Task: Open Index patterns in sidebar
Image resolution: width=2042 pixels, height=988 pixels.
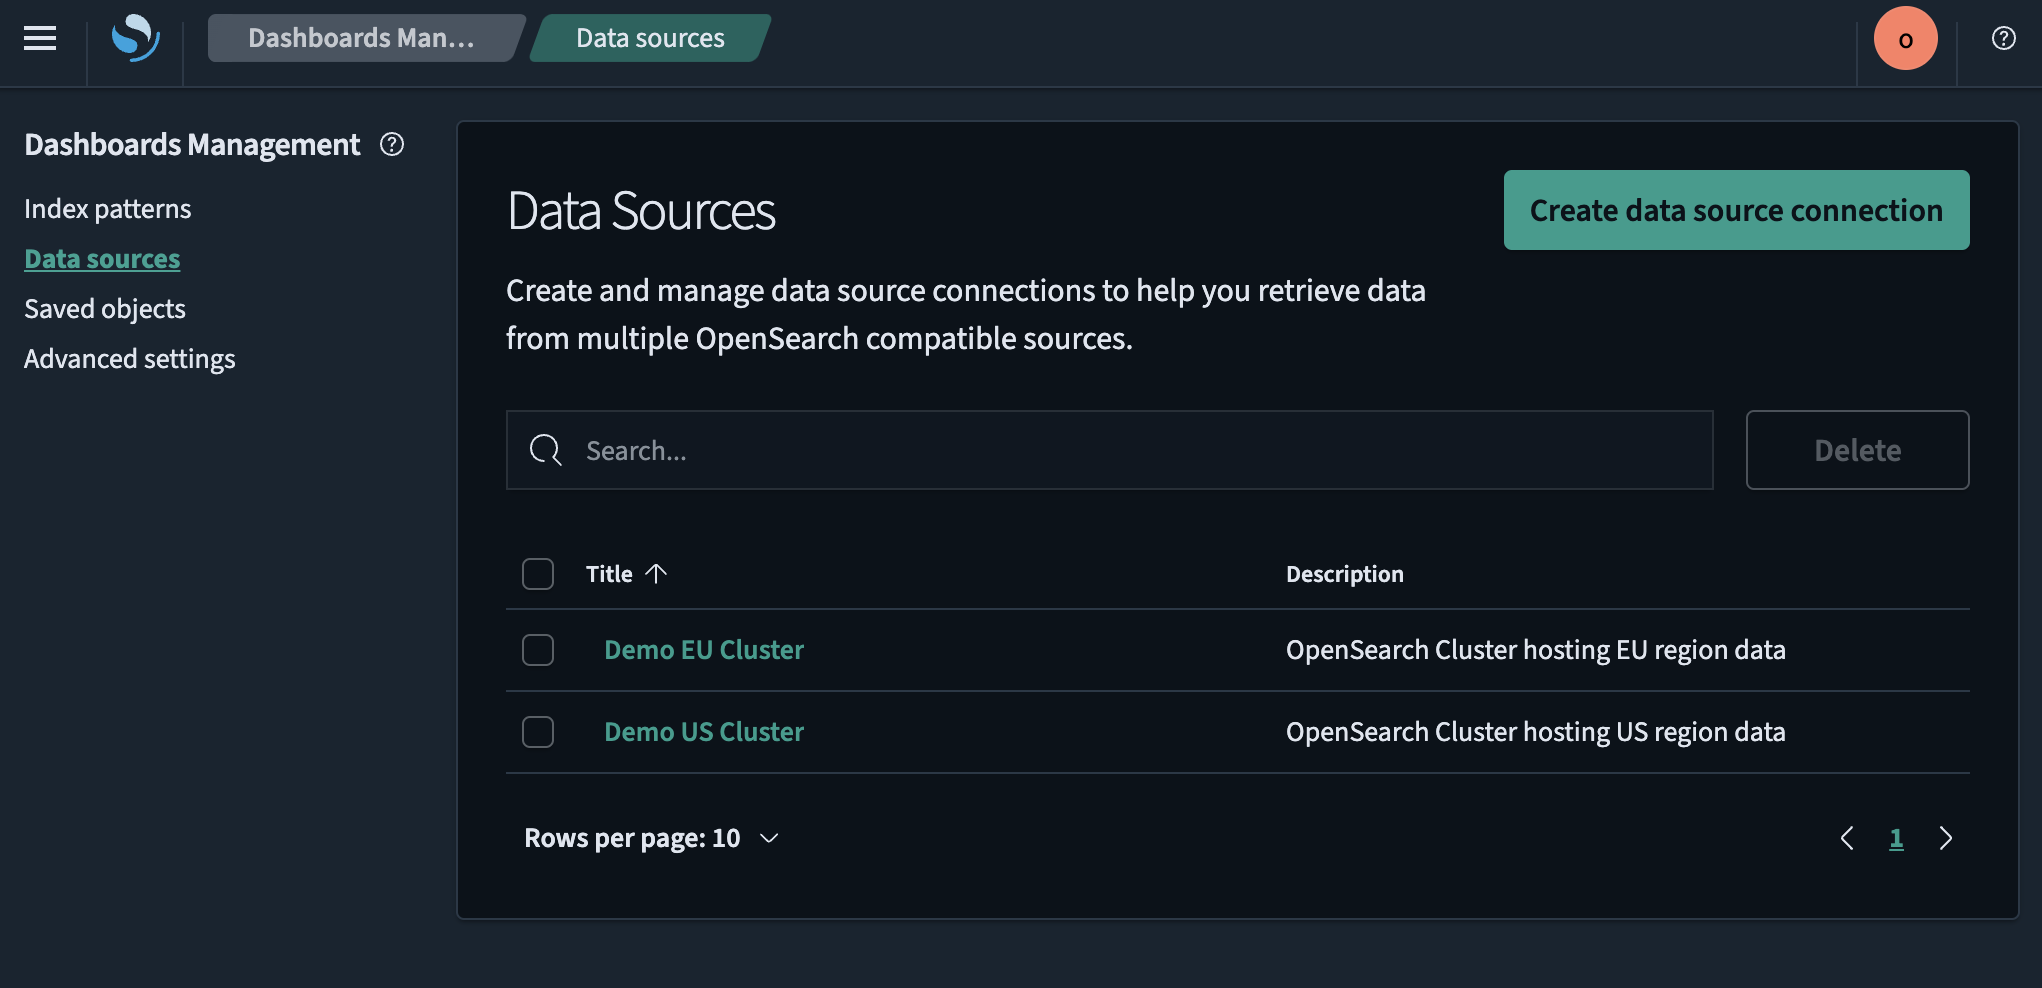Action: 107,209
